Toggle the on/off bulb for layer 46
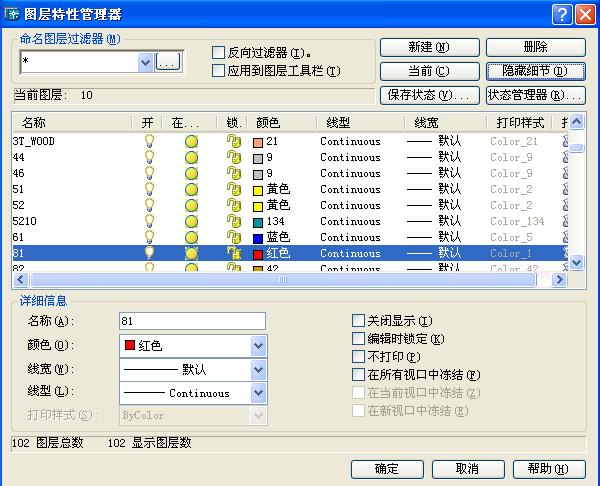Viewport: 600px width, 486px height. (x=149, y=173)
